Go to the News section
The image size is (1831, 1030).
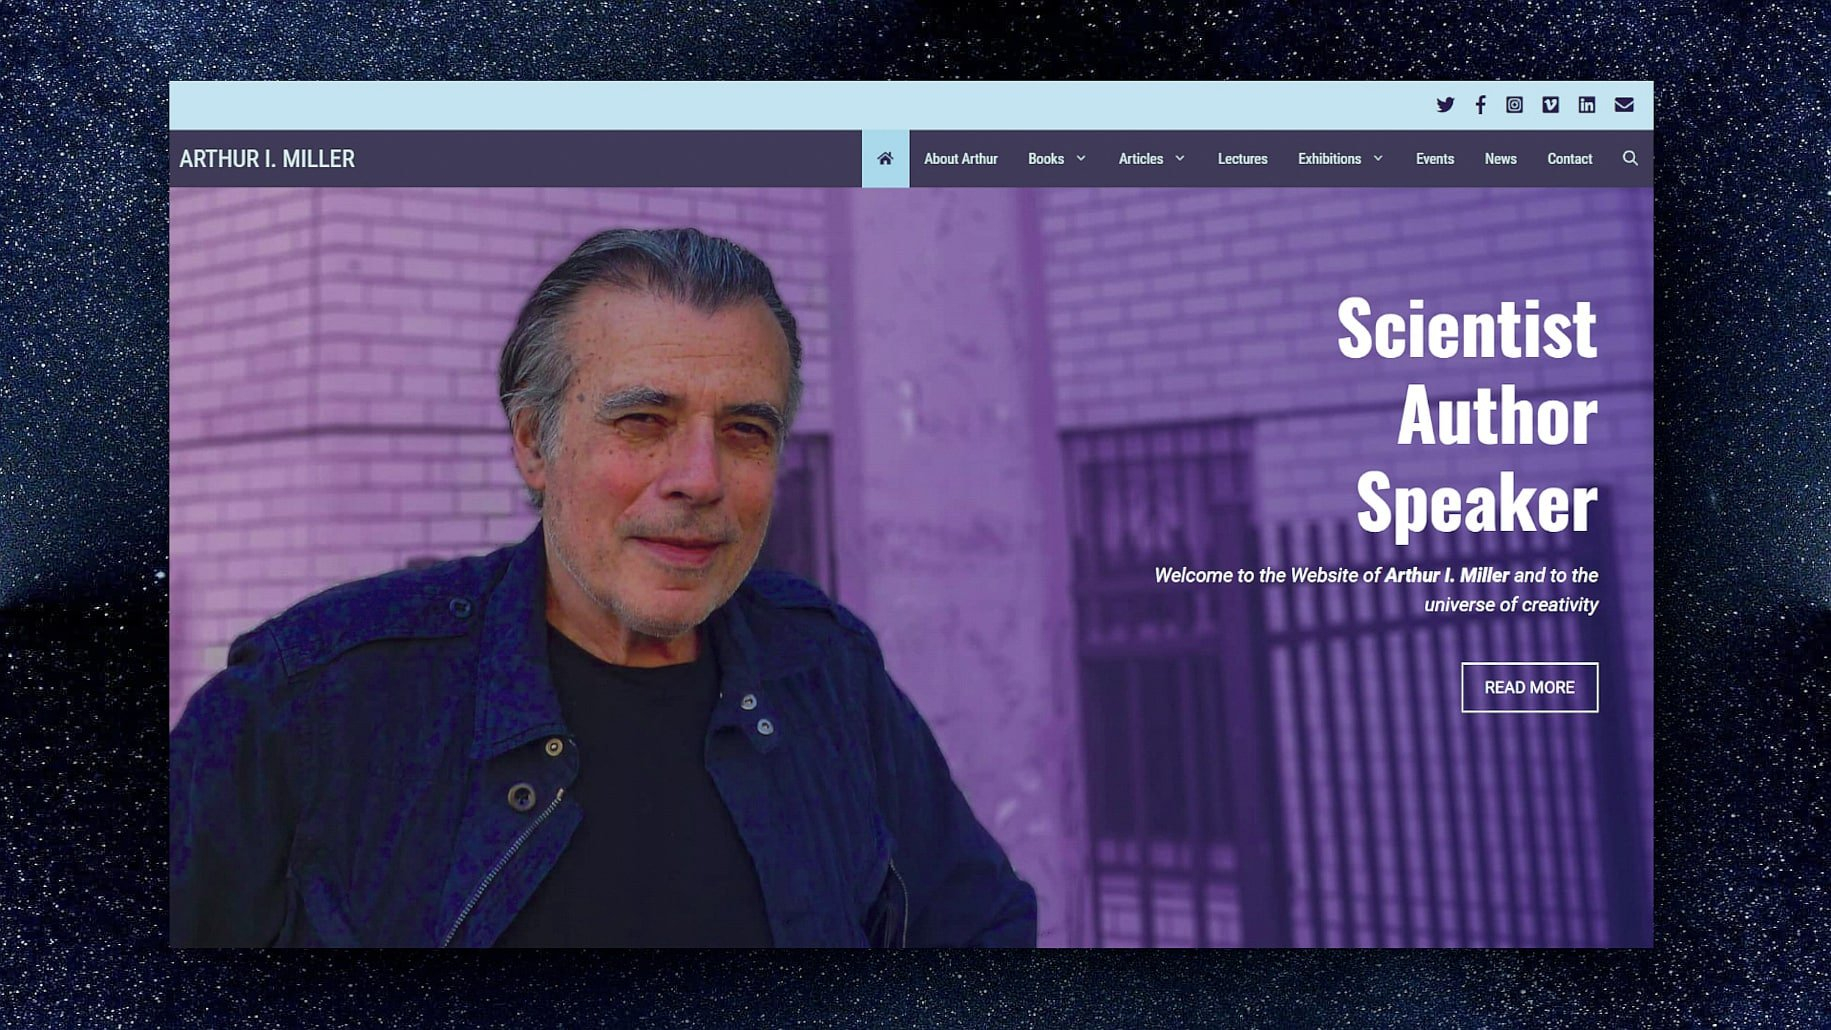[1500, 159]
